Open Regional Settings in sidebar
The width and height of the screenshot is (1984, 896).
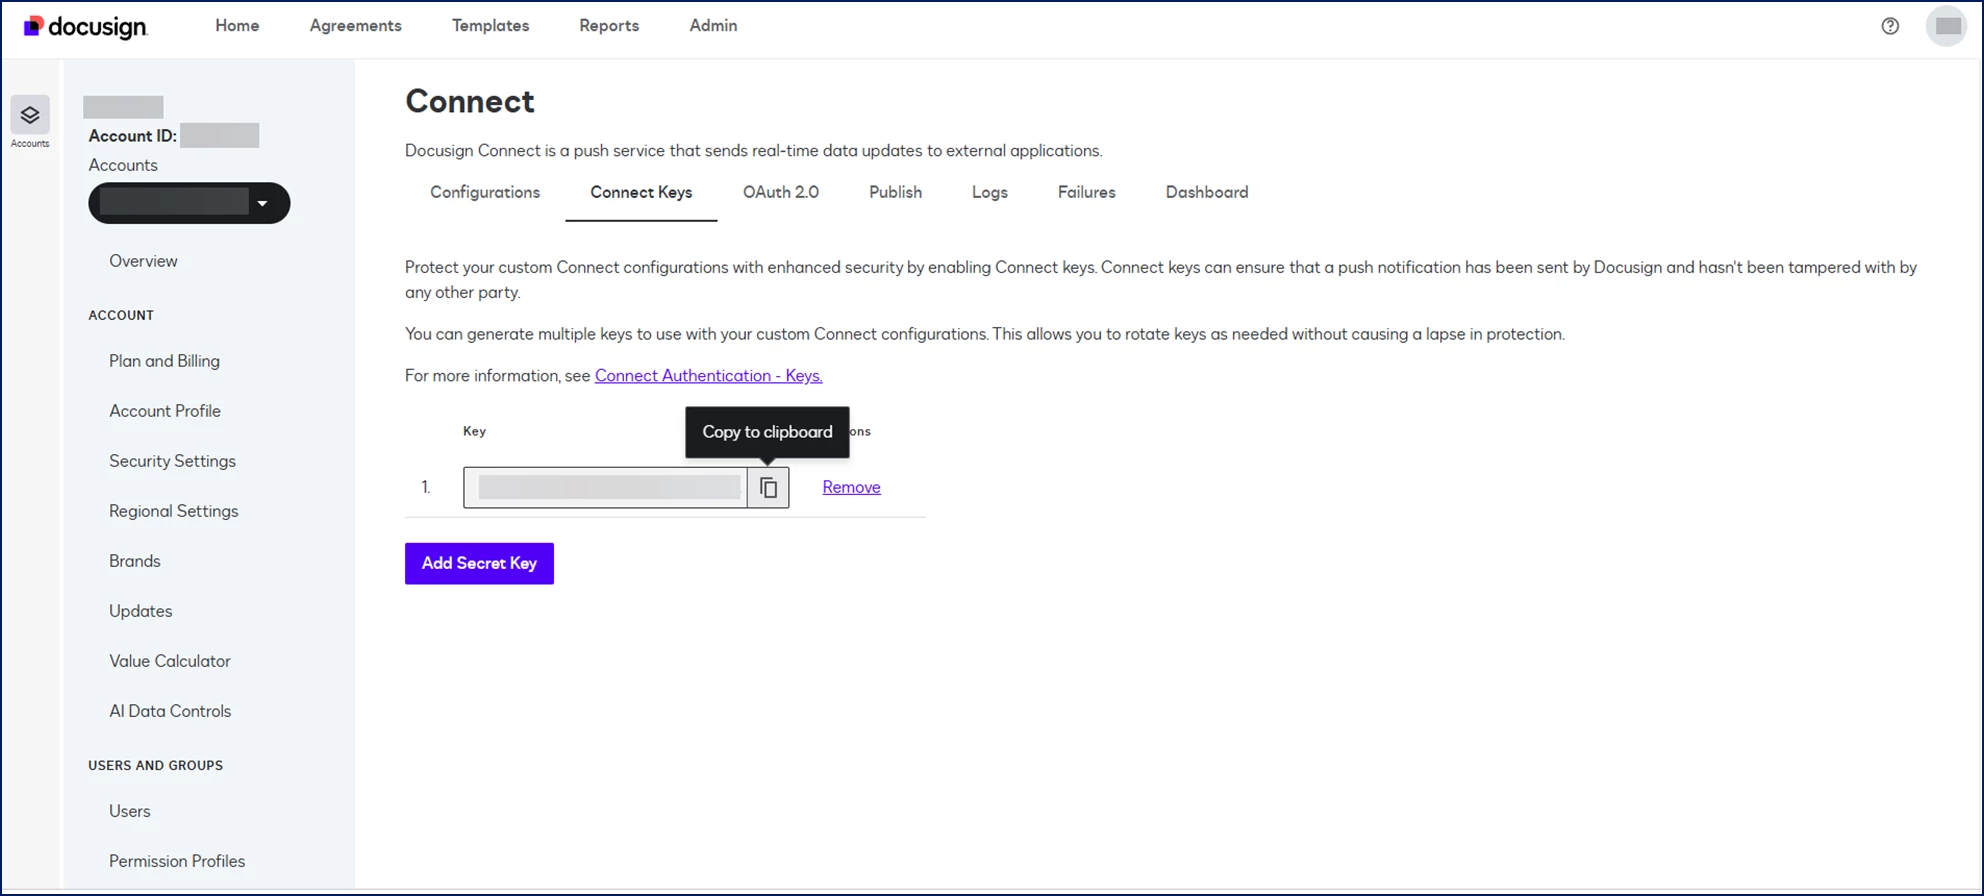(174, 511)
